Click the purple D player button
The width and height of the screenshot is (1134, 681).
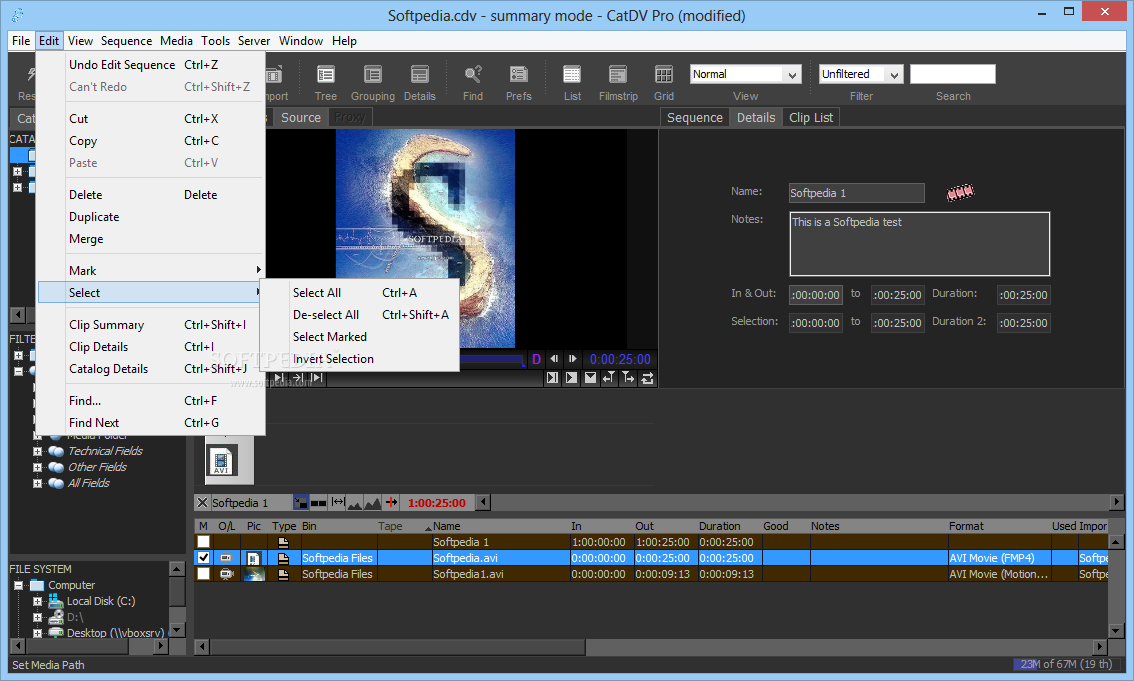536,359
